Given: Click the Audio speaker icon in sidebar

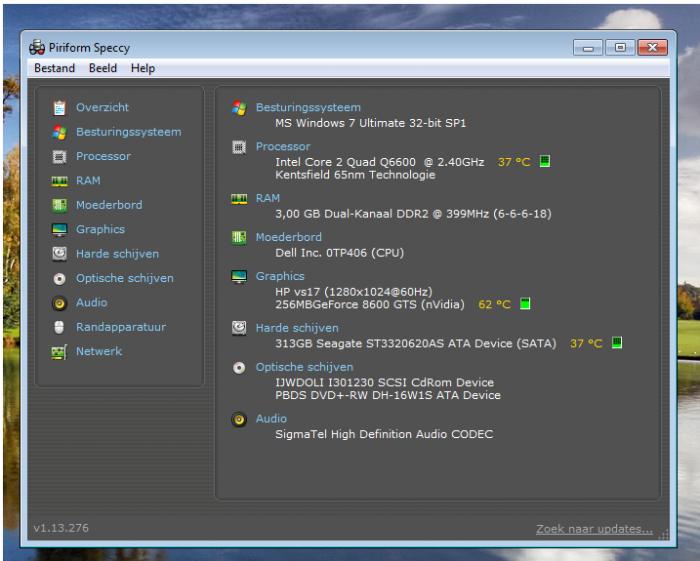Looking at the screenshot, I should click(x=59, y=303).
